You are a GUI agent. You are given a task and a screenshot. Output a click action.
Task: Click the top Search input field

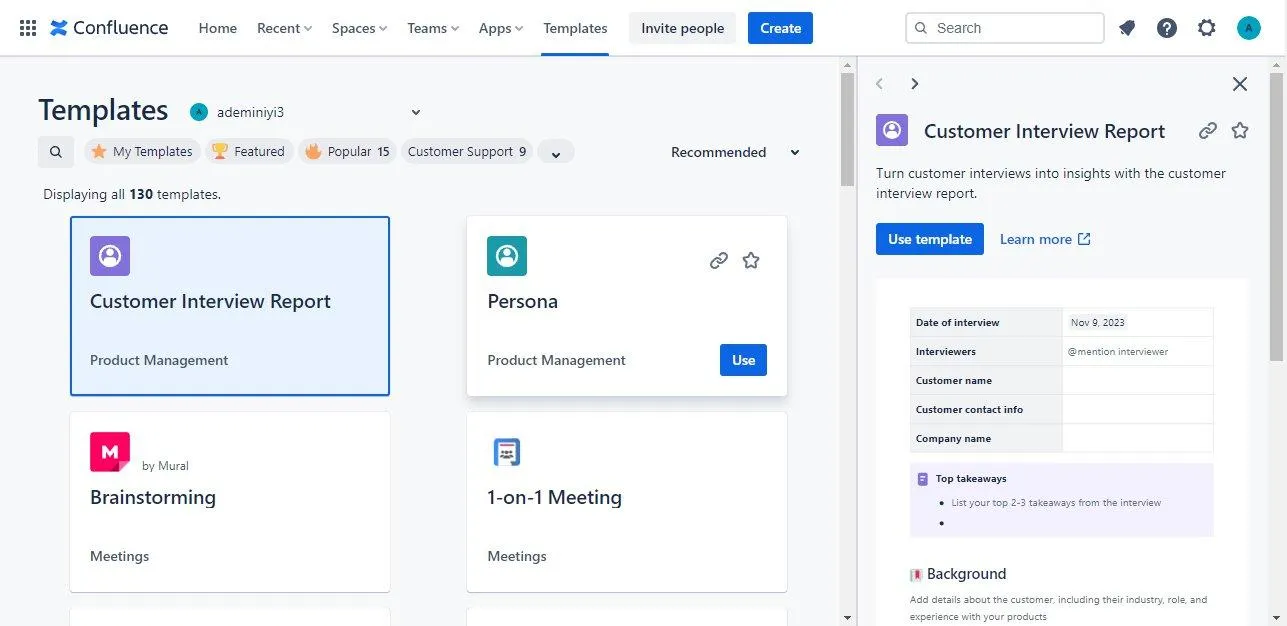(1005, 28)
